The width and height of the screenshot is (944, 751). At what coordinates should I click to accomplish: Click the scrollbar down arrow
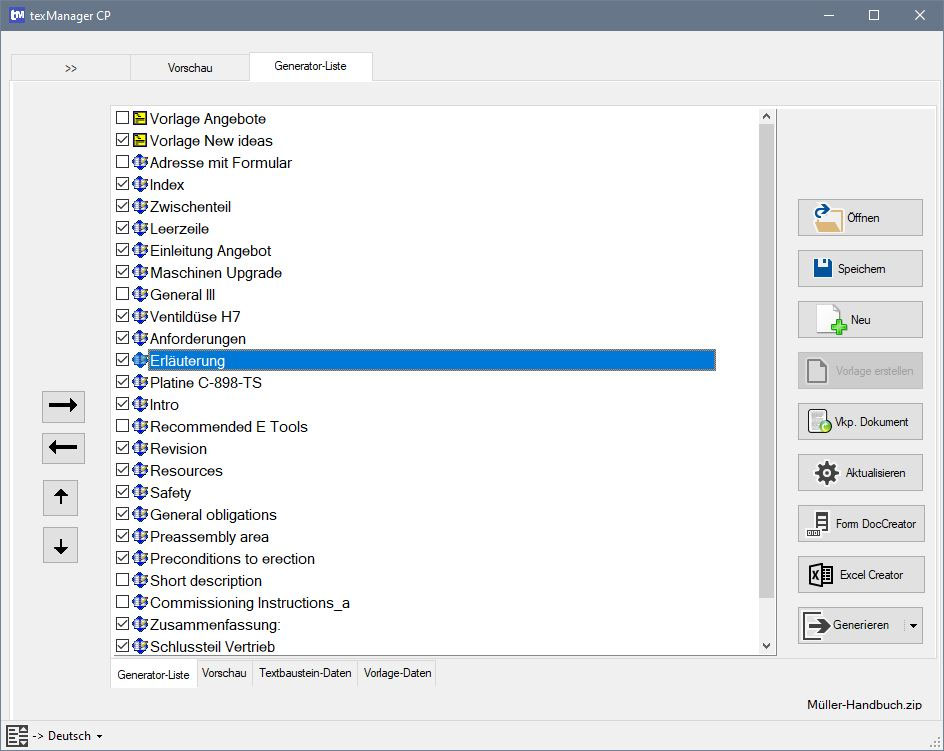766,645
